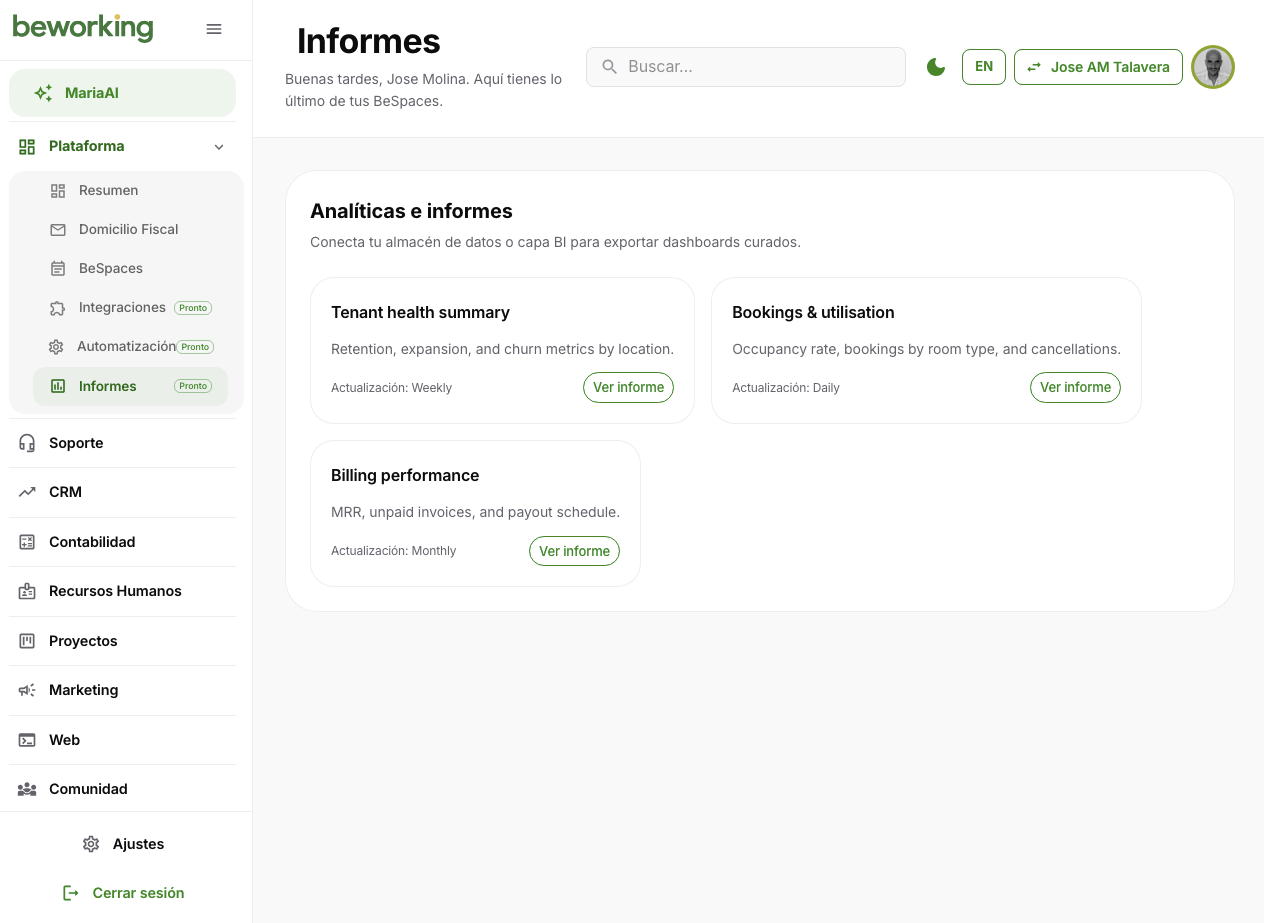Open the Jose AM Talavera account switcher
The image size is (1264, 923).
pos(1098,67)
